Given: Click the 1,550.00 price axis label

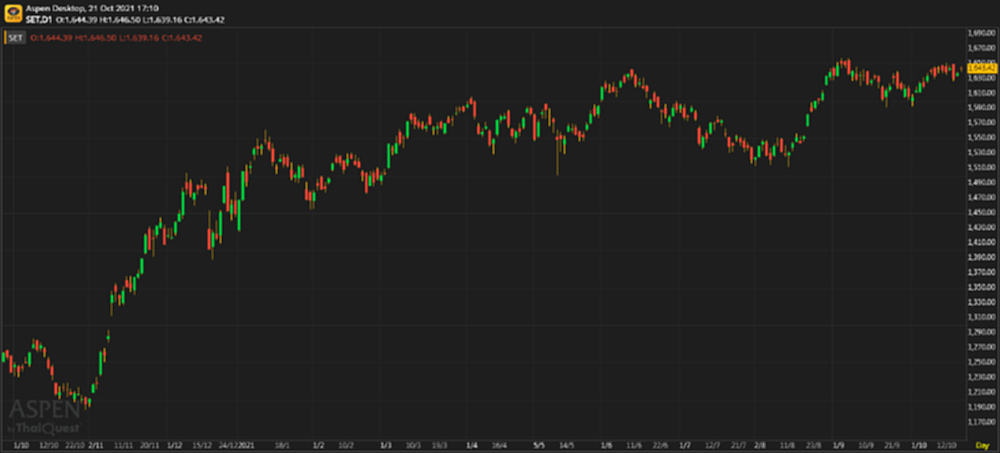Looking at the screenshot, I should (x=982, y=137).
